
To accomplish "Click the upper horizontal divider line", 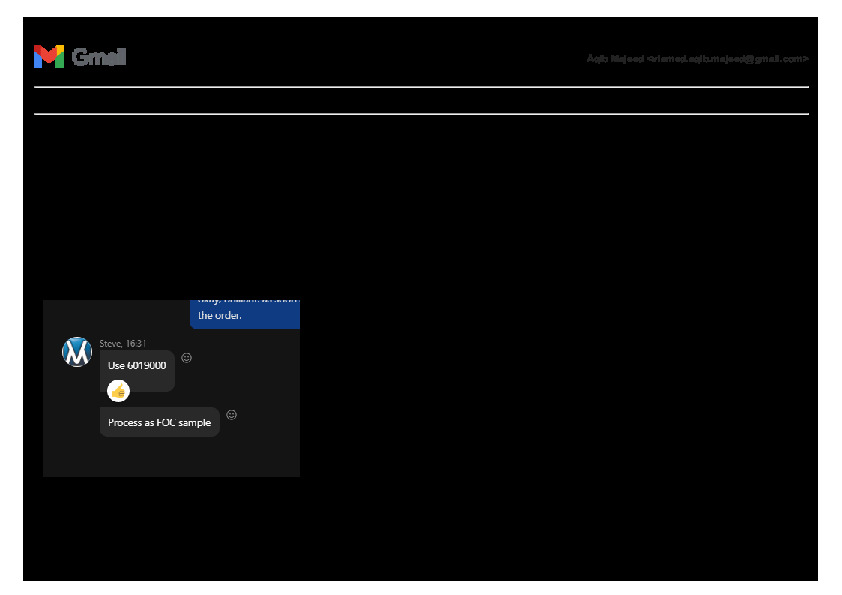I will coord(421,87).
